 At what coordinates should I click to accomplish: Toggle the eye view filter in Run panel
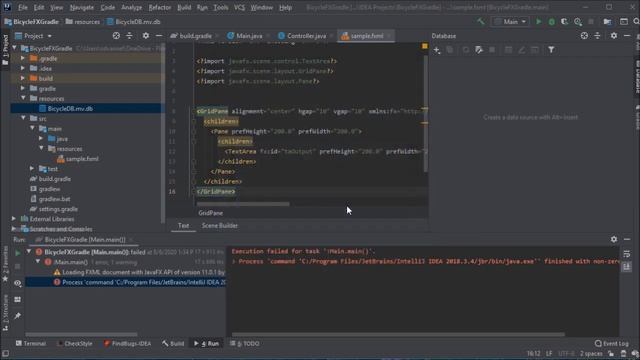click(18, 283)
